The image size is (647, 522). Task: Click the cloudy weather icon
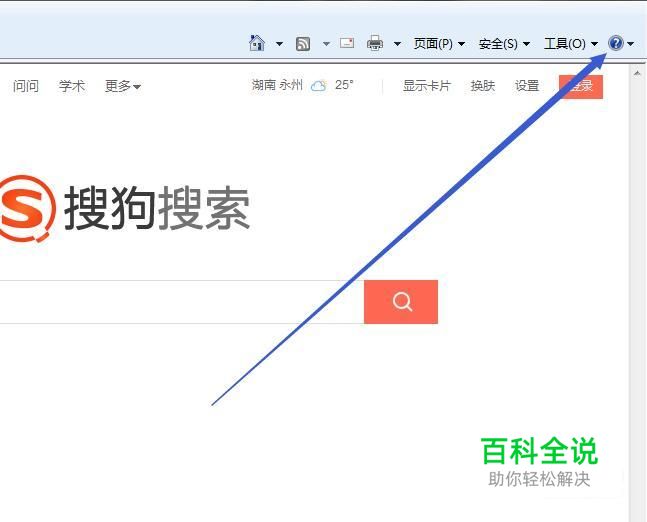pos(319,85)
